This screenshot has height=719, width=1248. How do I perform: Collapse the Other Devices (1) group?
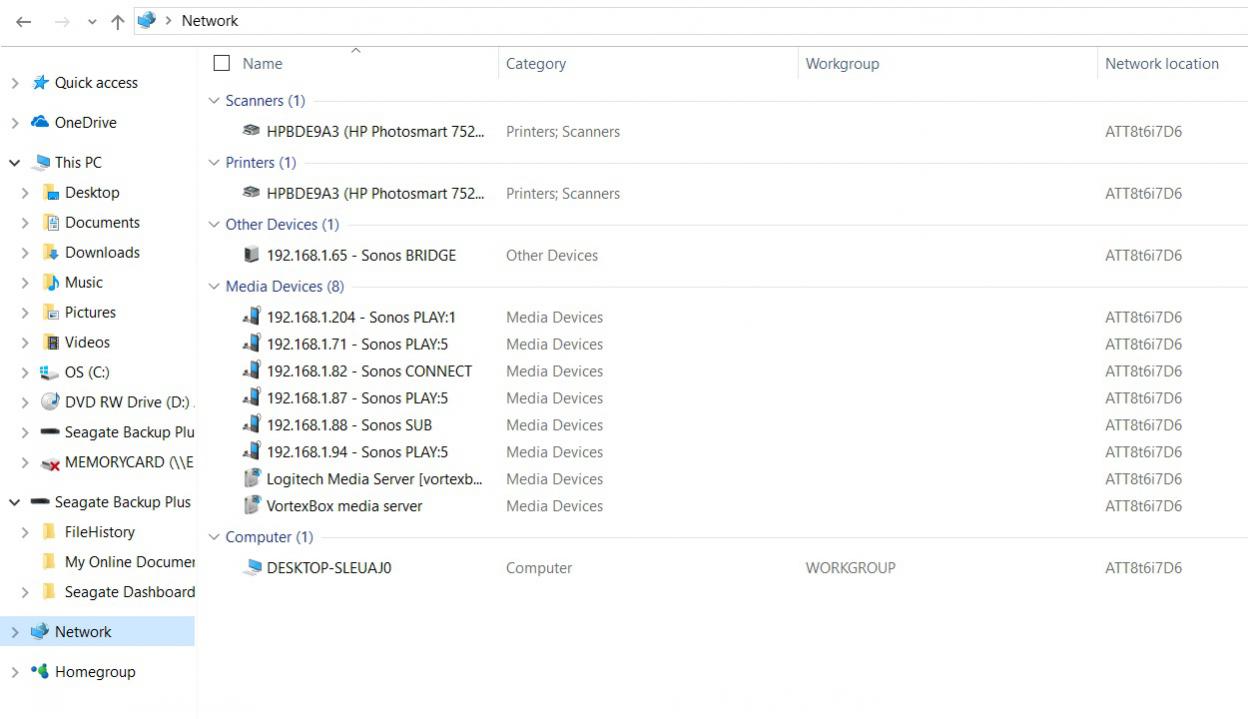(214, 224)
